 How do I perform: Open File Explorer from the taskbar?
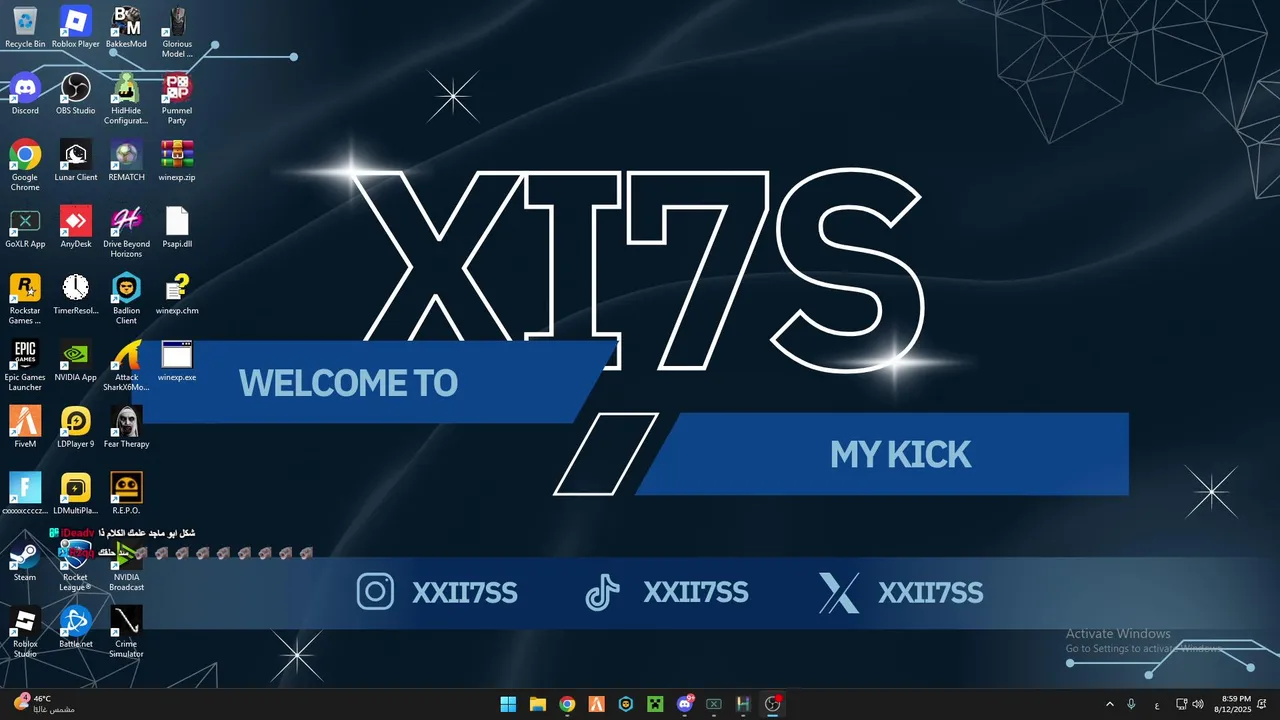(x=538, y=704)
